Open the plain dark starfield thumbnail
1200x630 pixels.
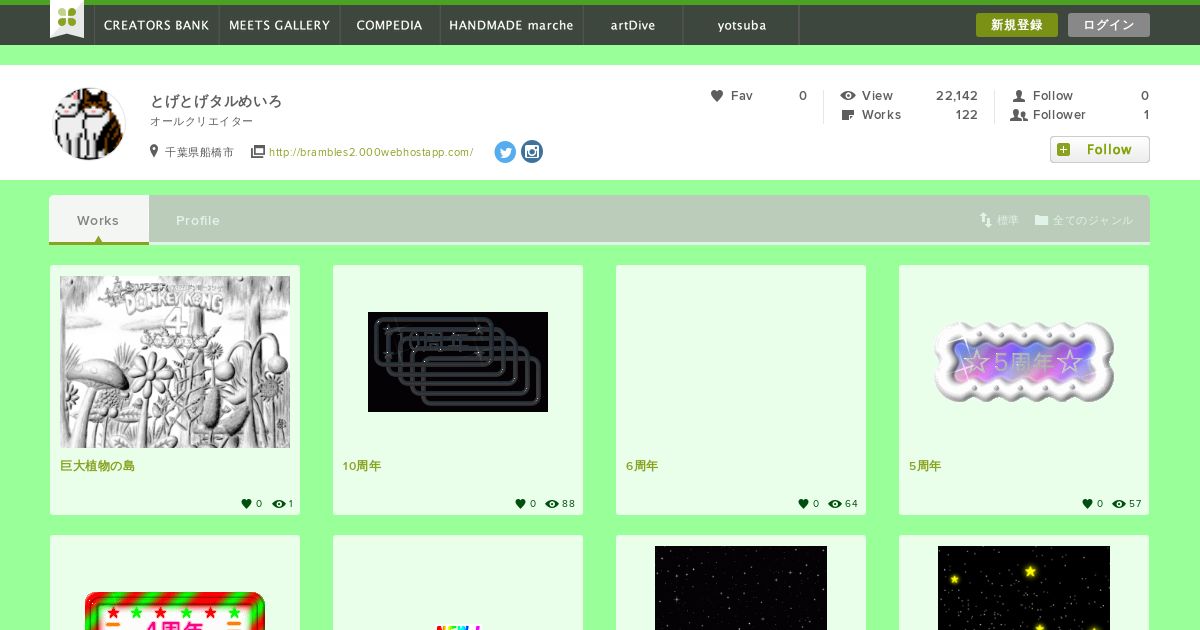pos(741,588)
